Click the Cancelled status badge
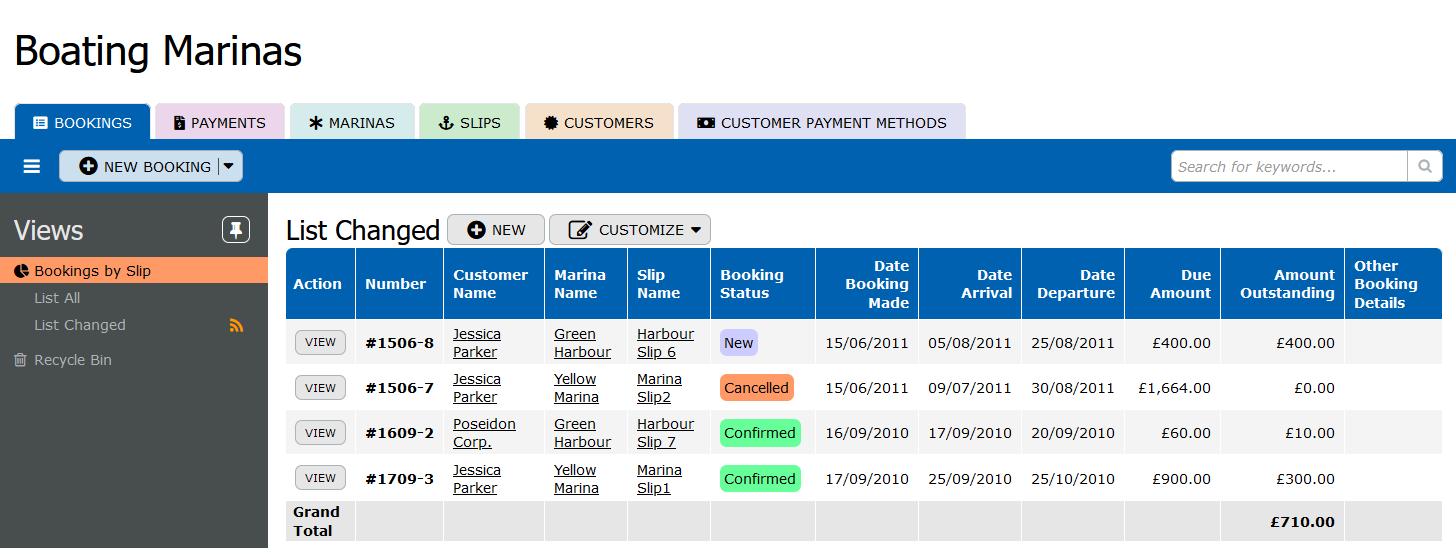The image size is (1456, 548). tap(757, 388)
